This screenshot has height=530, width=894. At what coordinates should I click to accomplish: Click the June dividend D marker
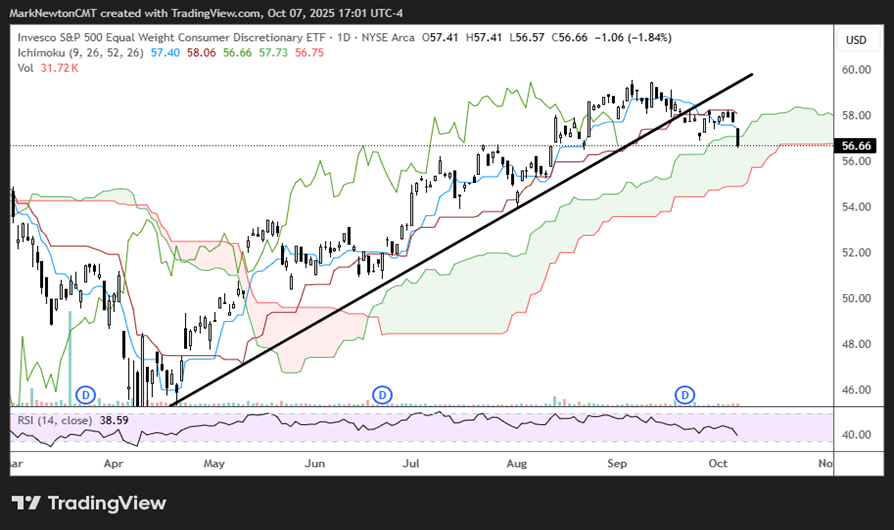[x=382, y=394]
